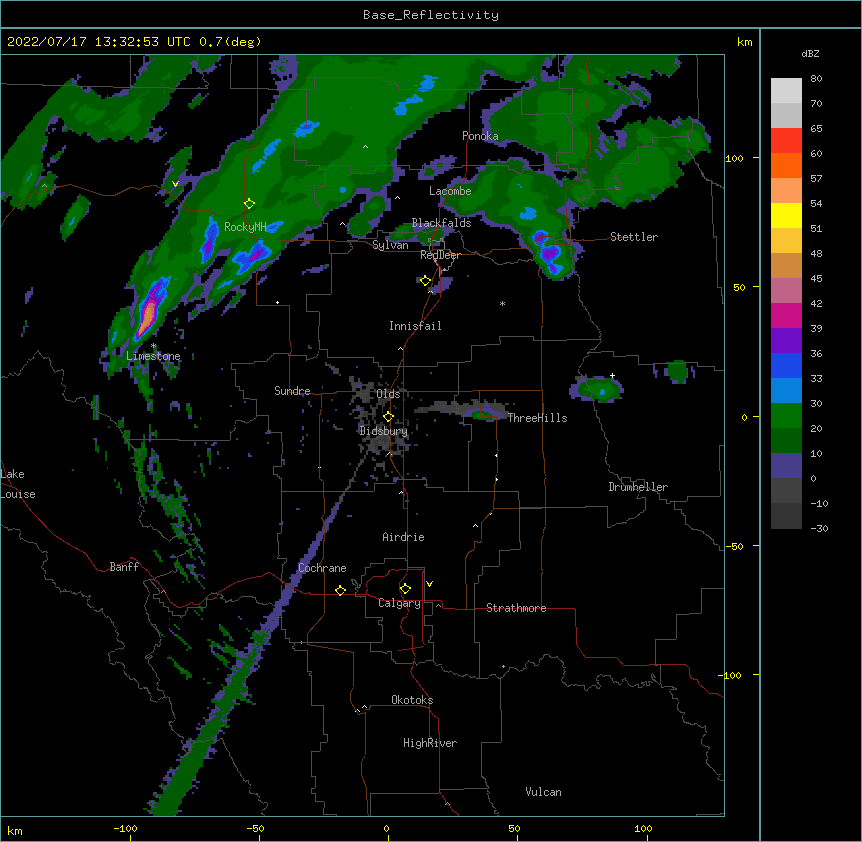
Task: Click the HighRiver label
Action: pyautogui.click(x=430, y=743)
